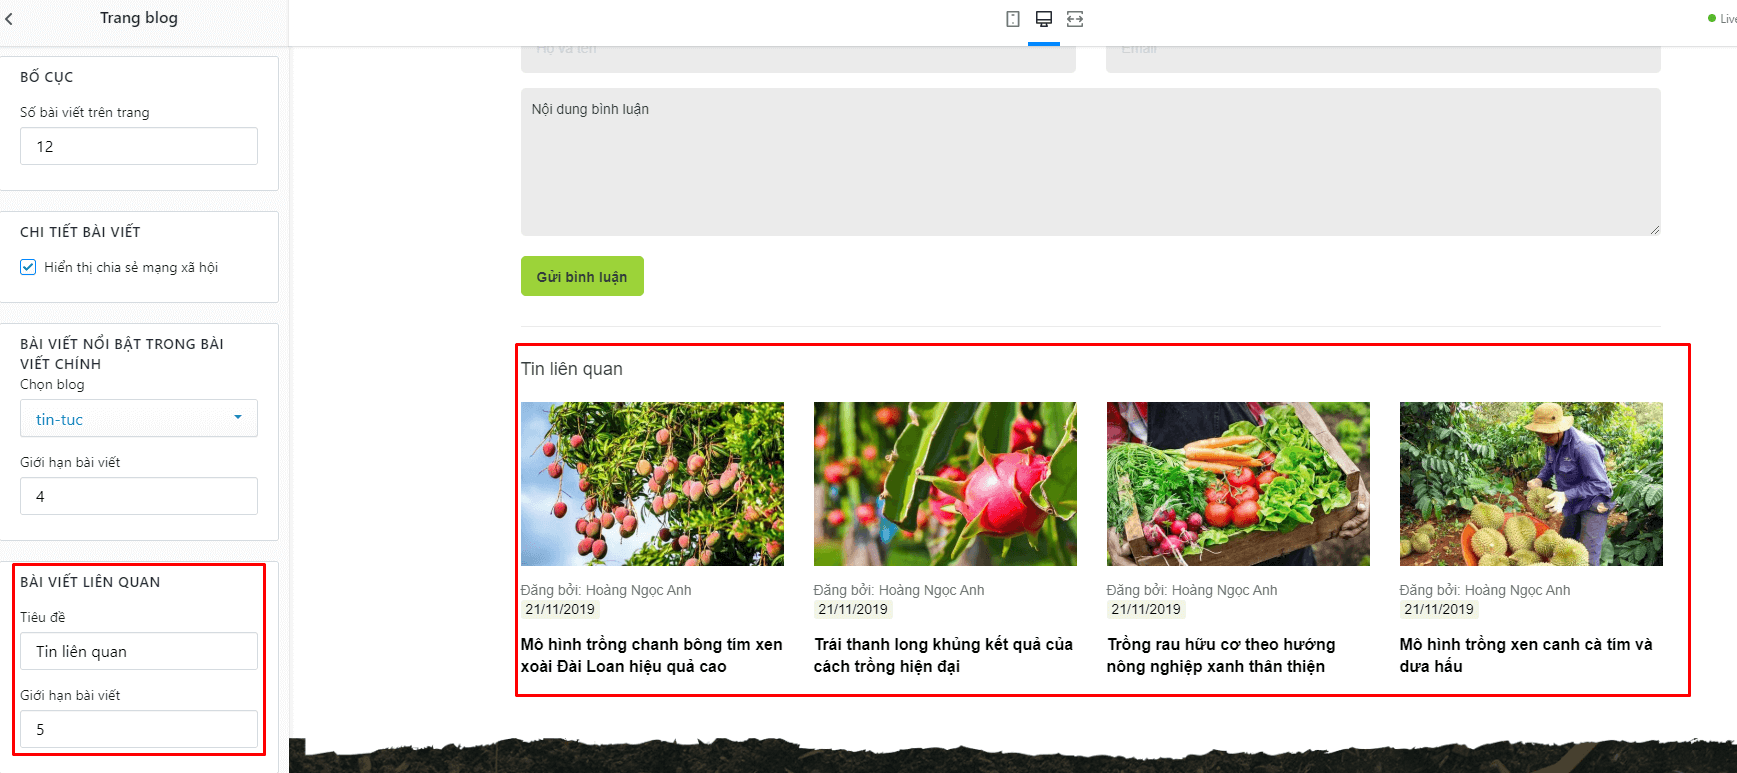Open the tin-tuc blog dropdown

pyautogui.click(x=139, y=418)
